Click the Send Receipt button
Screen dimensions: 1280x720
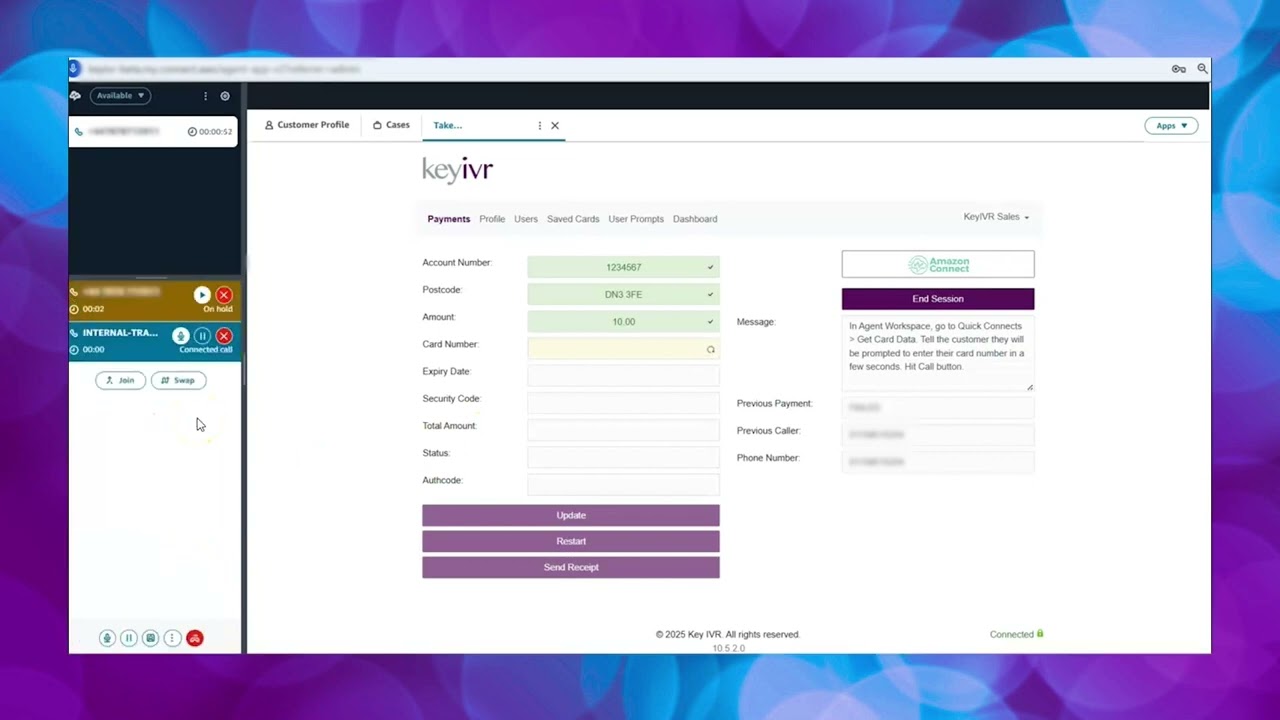tap(571, 567)
